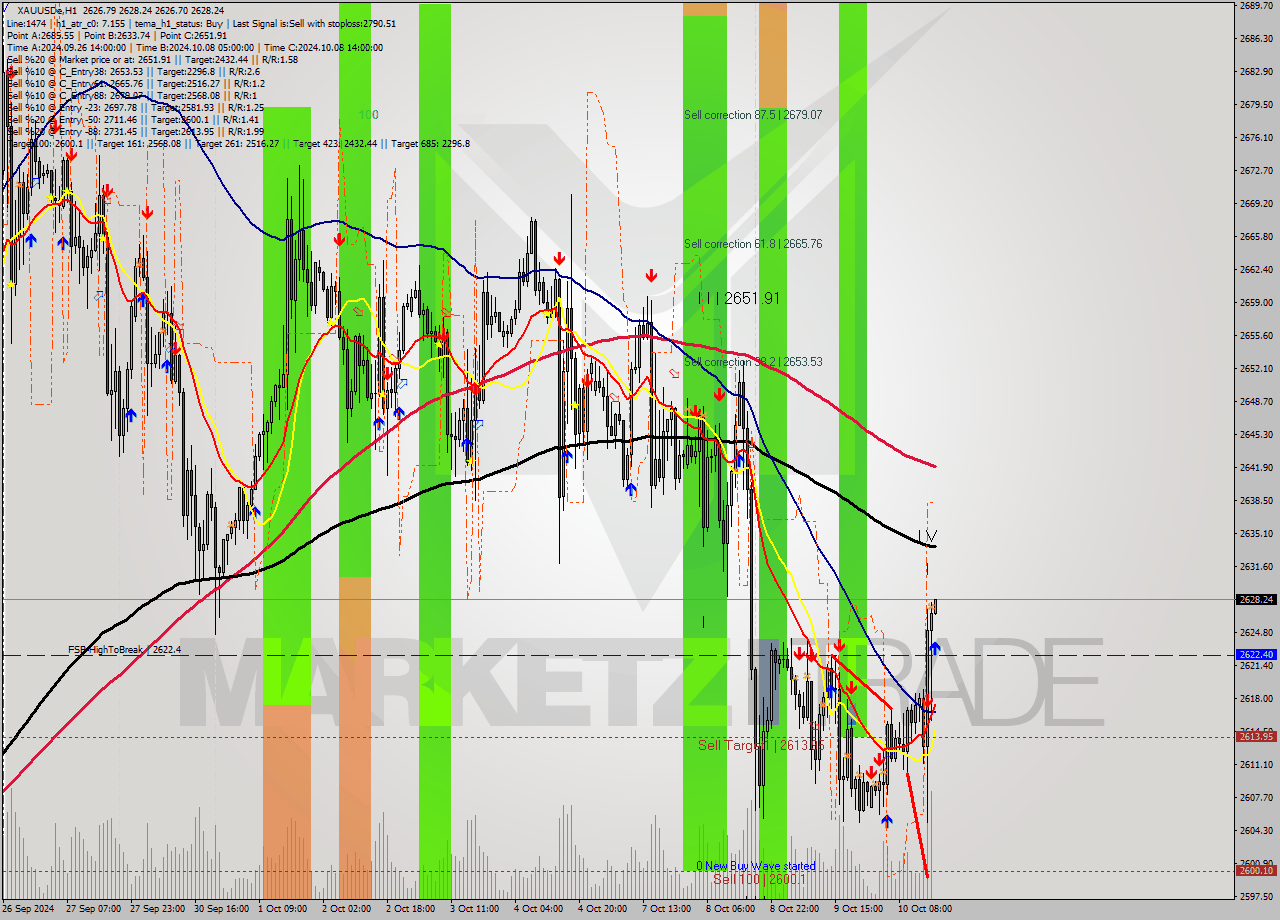This screenshot has height=920, width=1280.
Task: Select the 'Line:1474' indicator status row
Action: pyautogui.click(x=200, y=23)
